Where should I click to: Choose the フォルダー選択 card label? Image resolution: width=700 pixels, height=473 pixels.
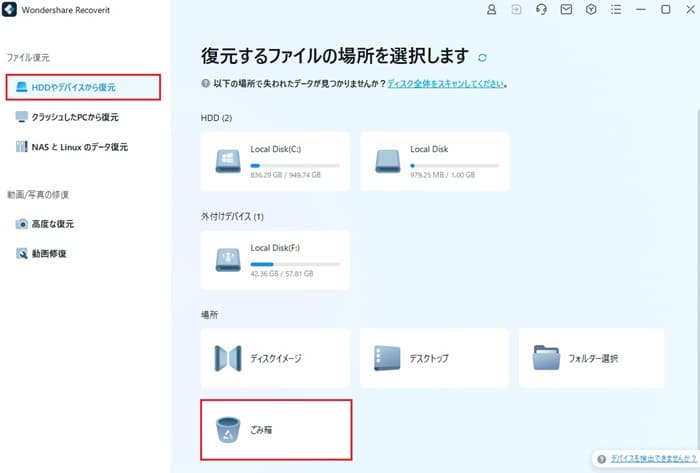(593, 358)
